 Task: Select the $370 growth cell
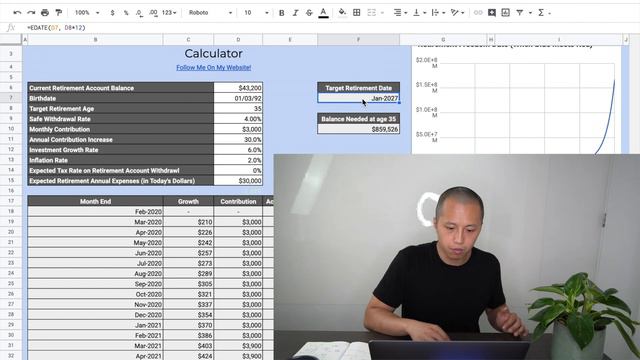tap(188, 325)
